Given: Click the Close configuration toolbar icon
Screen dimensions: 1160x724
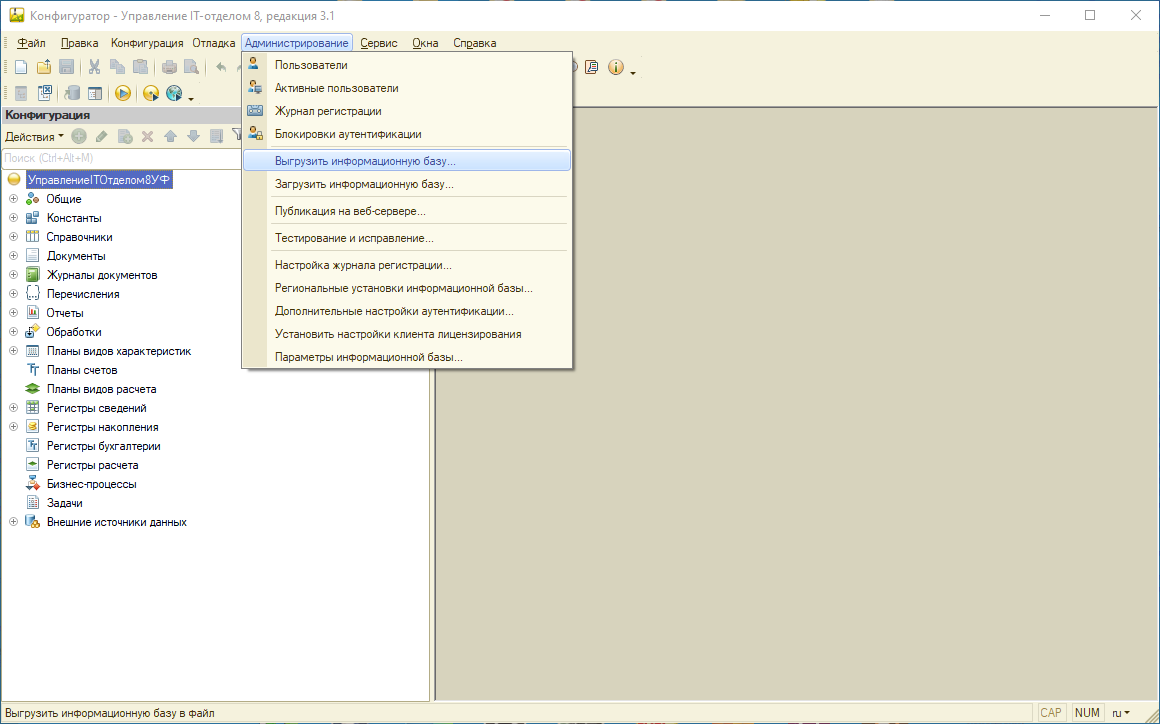Looking at the screenshot, I should tap(44, 93).
